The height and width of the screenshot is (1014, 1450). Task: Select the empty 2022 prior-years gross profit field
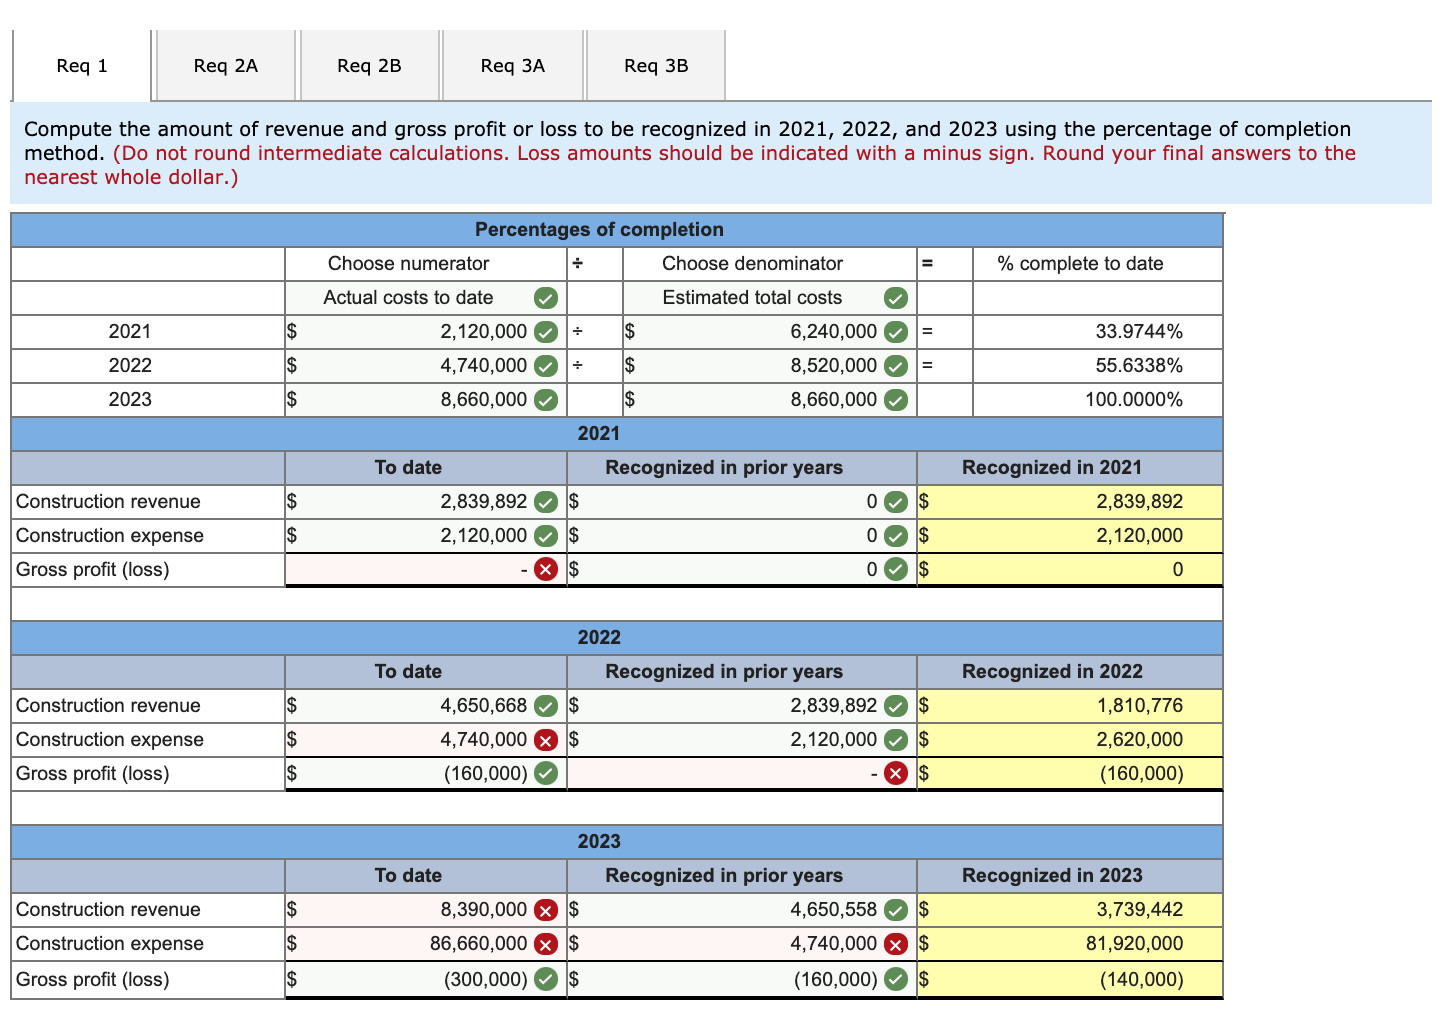[742, 774]
